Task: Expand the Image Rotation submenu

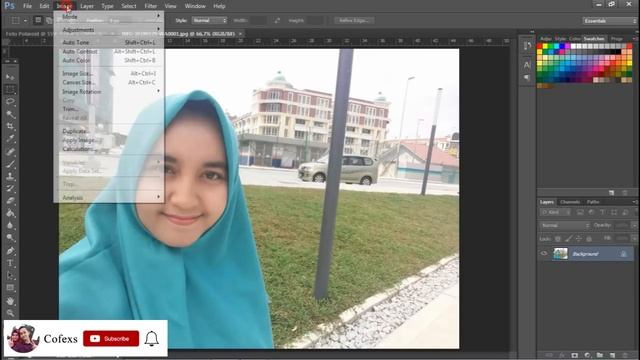Action: (110, 92)
